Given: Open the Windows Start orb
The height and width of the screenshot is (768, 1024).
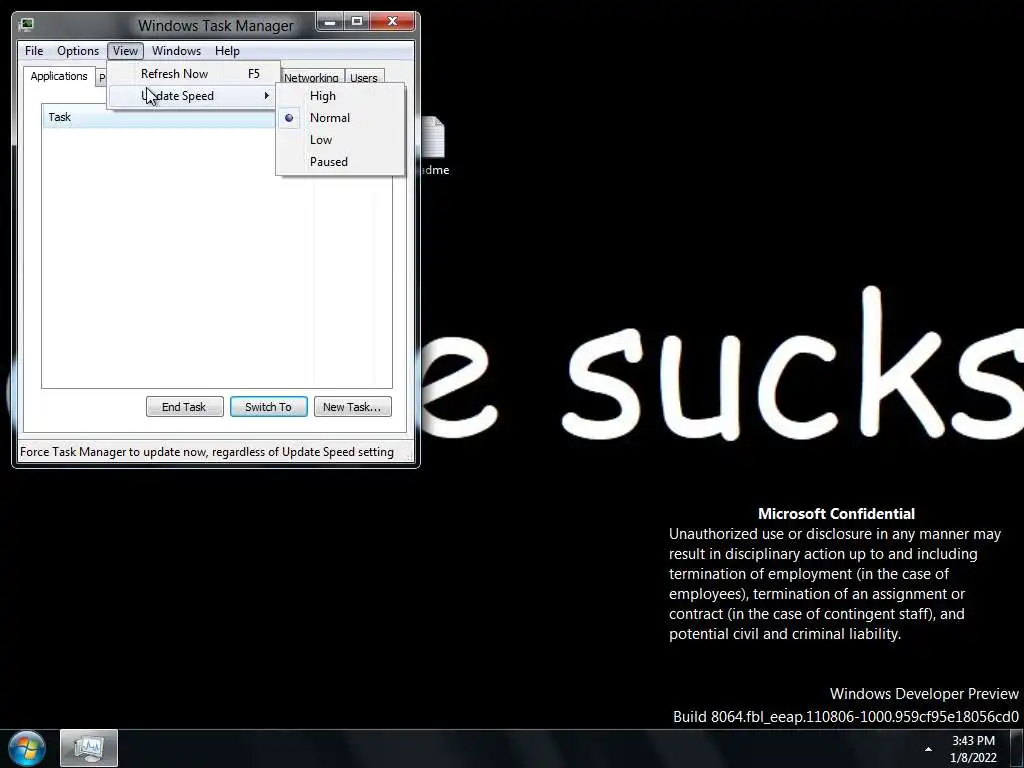Looking at the screenshot, I should click(27, 748).
